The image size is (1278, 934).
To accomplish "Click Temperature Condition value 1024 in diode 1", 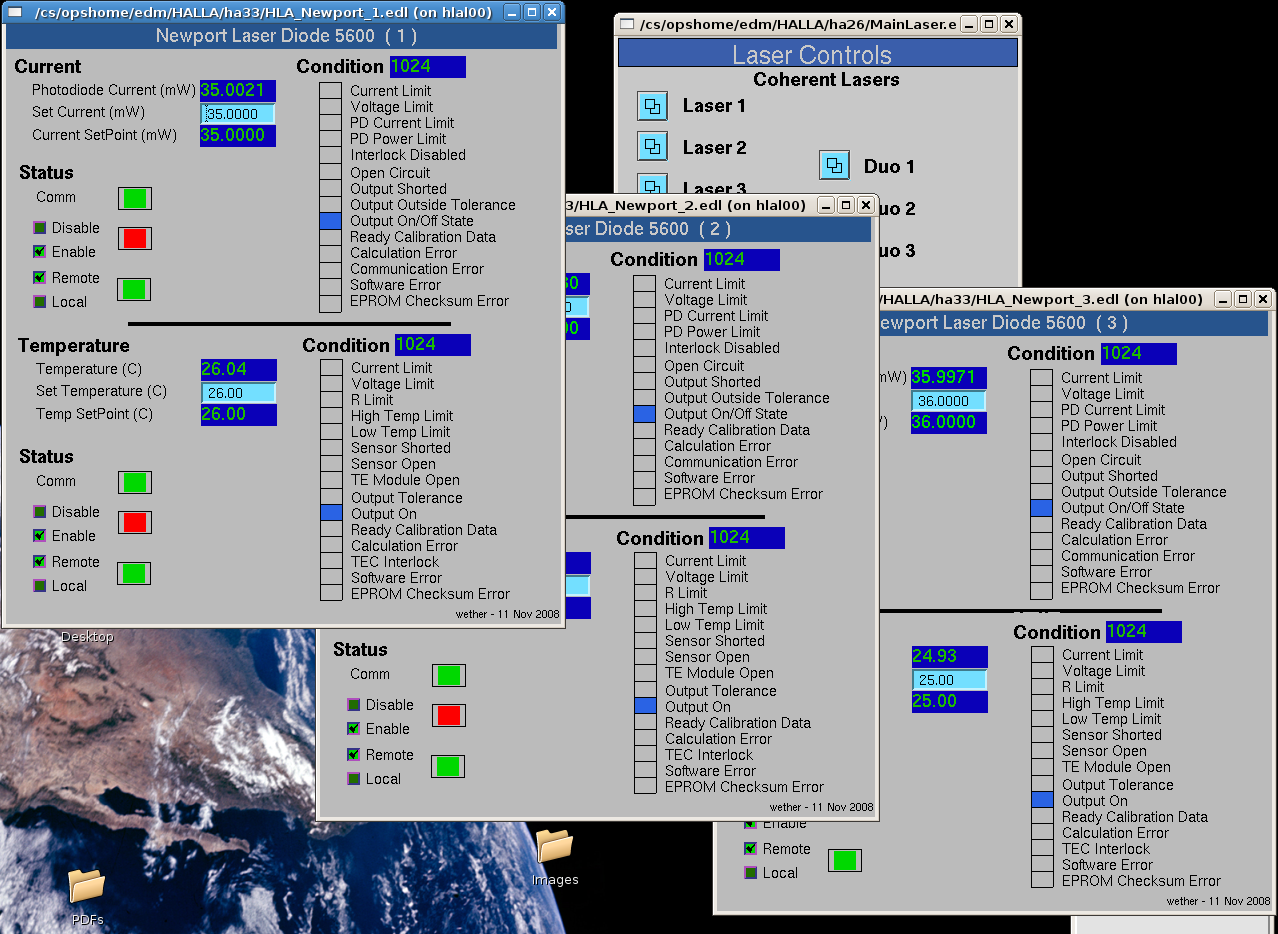I will pyautogui.click(x=432, y=345).
